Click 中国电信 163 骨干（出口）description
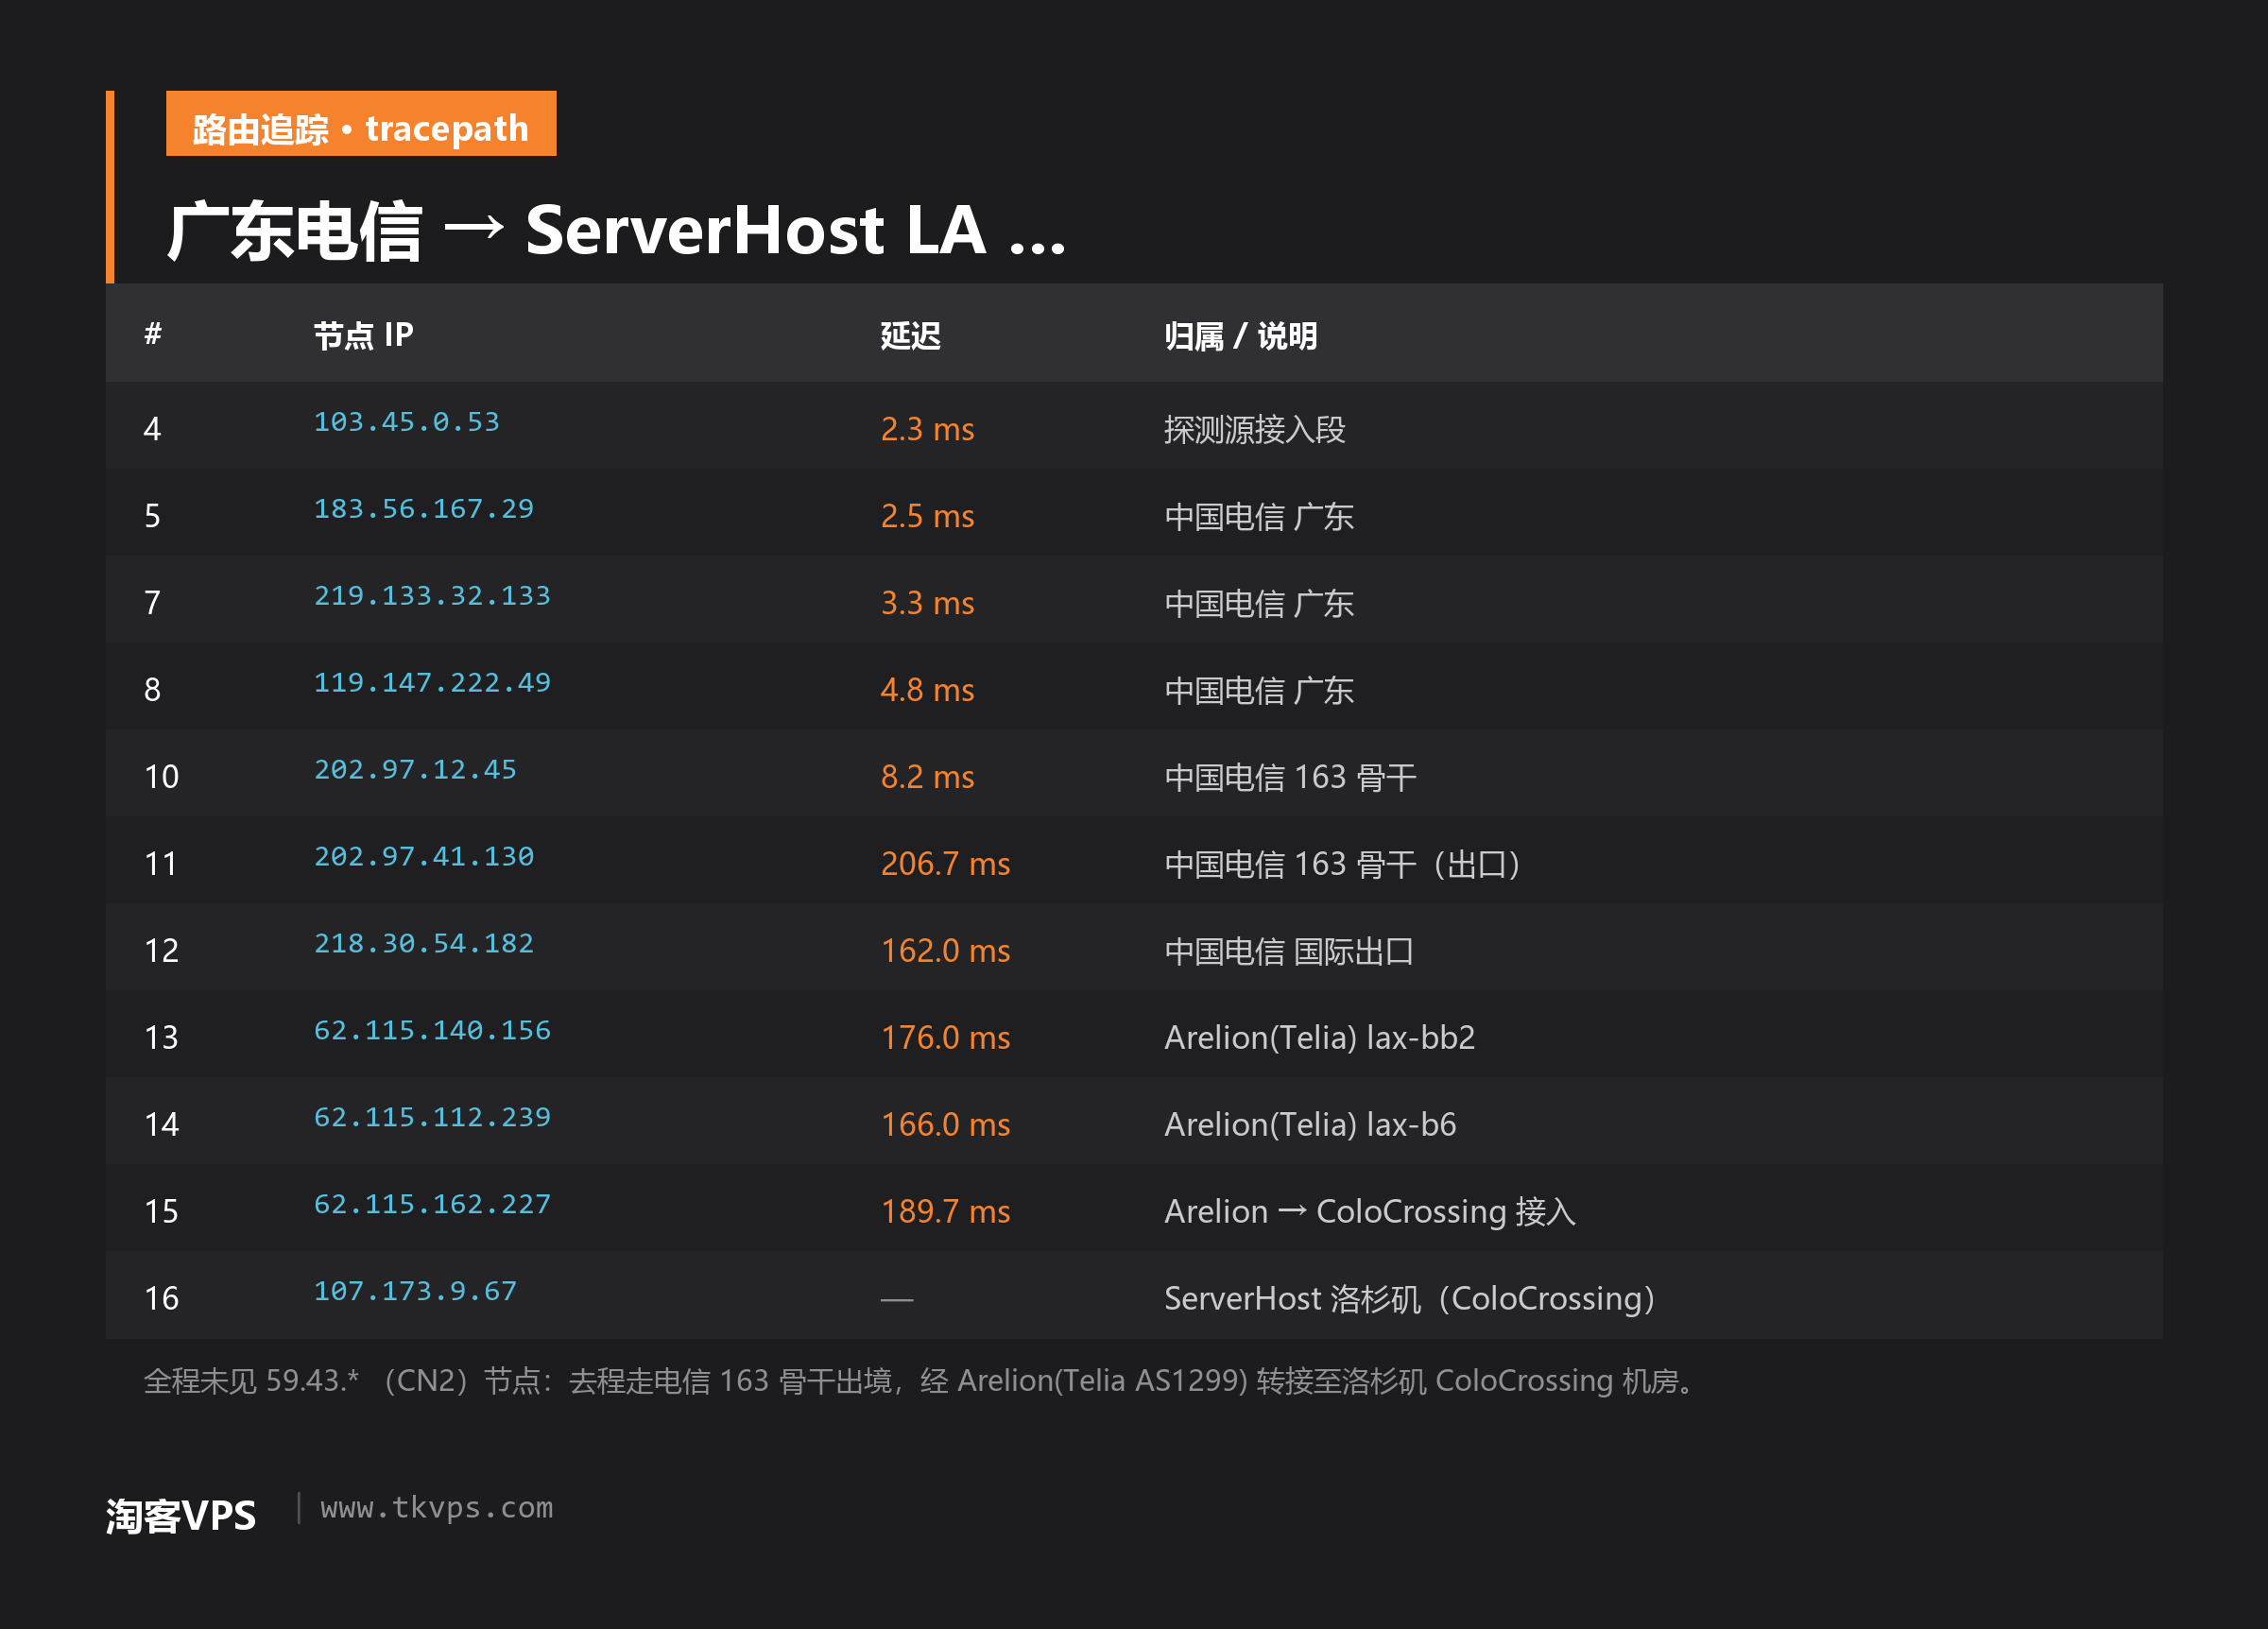The image size is (2268, 1629). tap(1346, 865)
